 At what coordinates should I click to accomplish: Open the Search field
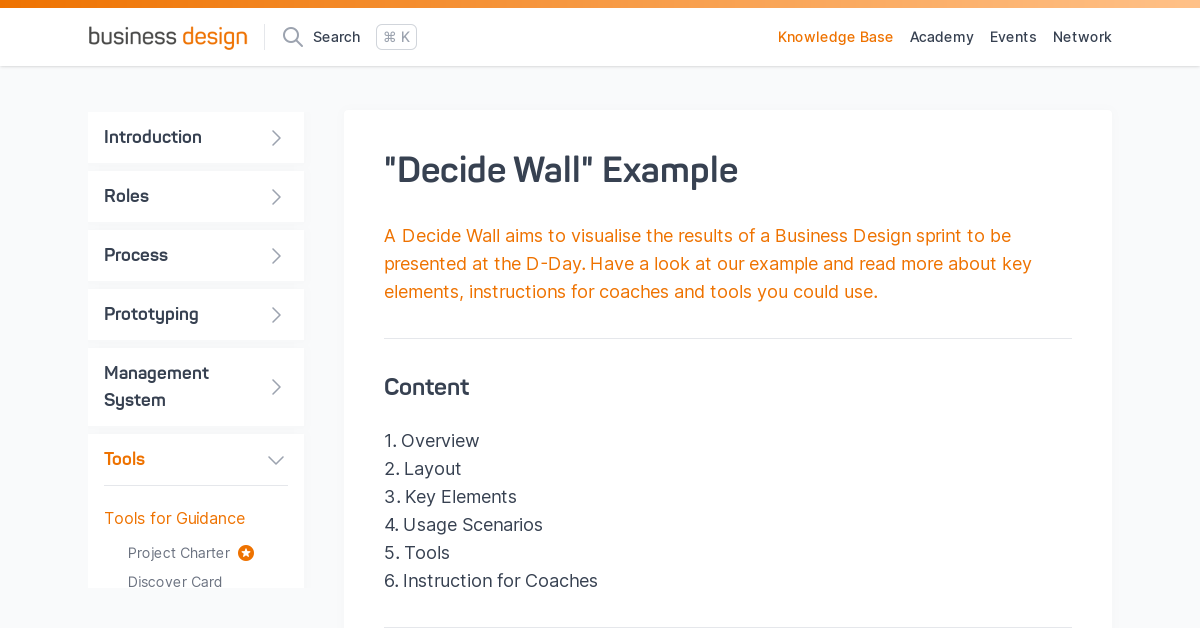pos(349,37)
